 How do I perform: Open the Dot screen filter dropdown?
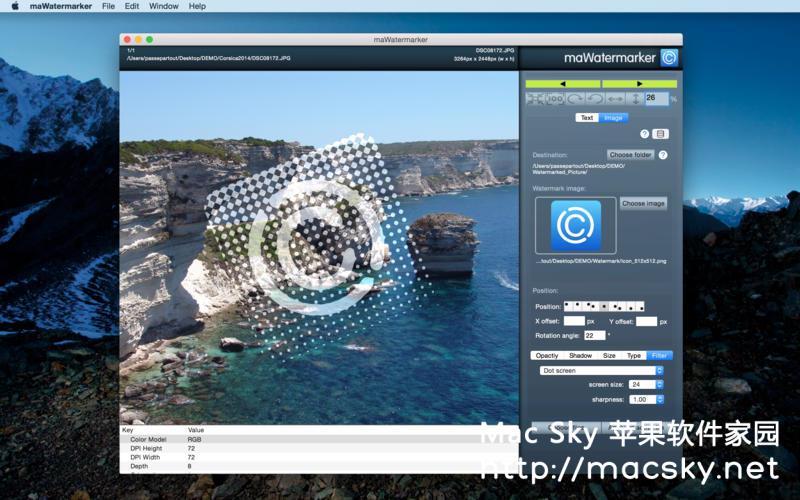click(602, 370)
